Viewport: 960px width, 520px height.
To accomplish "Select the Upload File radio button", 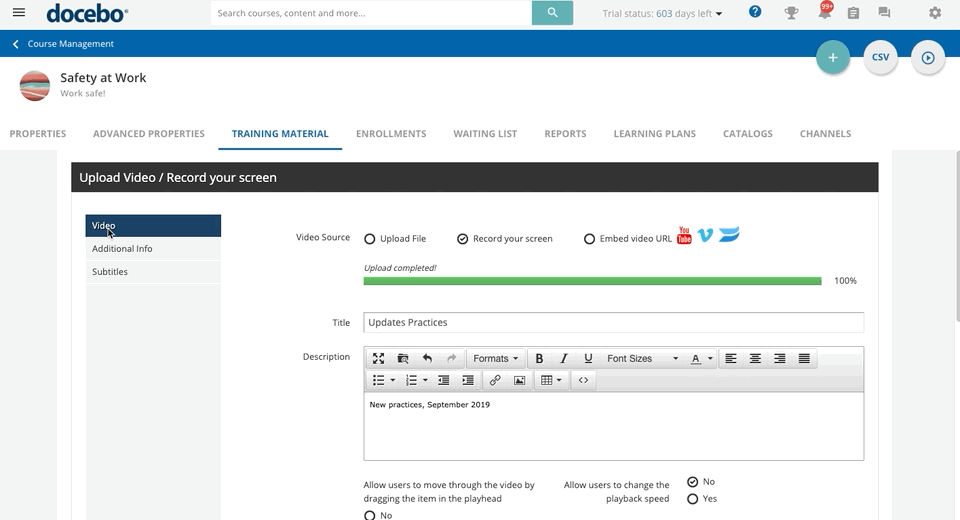I will (x=370, y=239).
